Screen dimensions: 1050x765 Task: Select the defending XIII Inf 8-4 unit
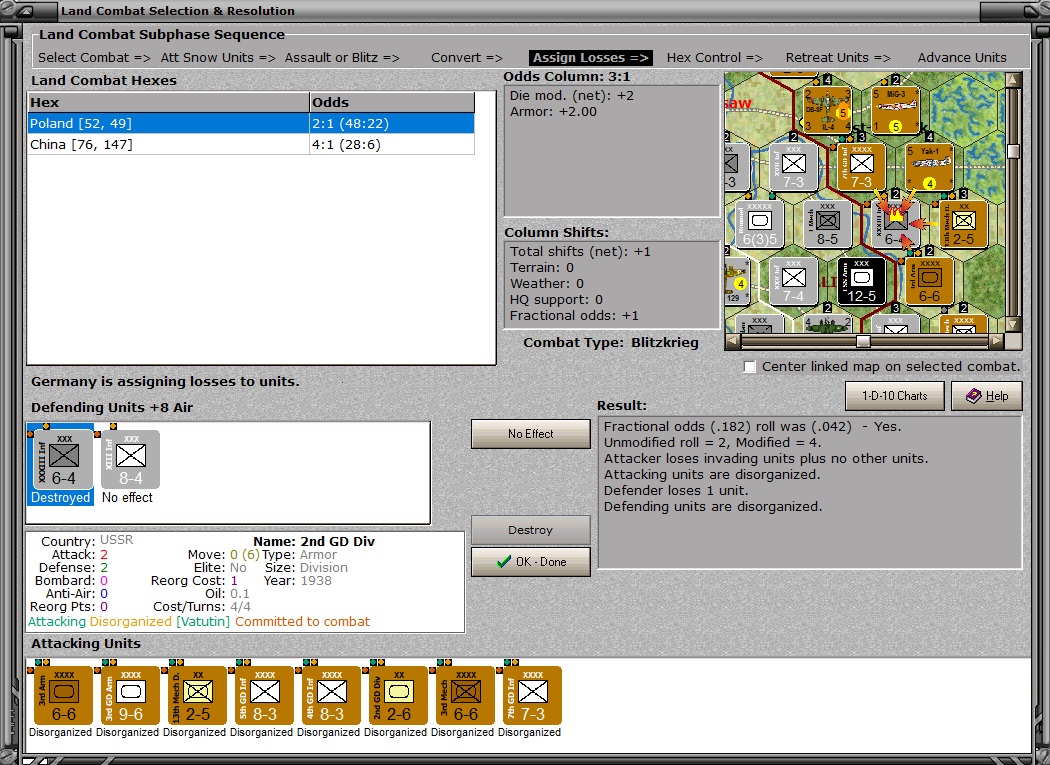[x=131, y=460]
